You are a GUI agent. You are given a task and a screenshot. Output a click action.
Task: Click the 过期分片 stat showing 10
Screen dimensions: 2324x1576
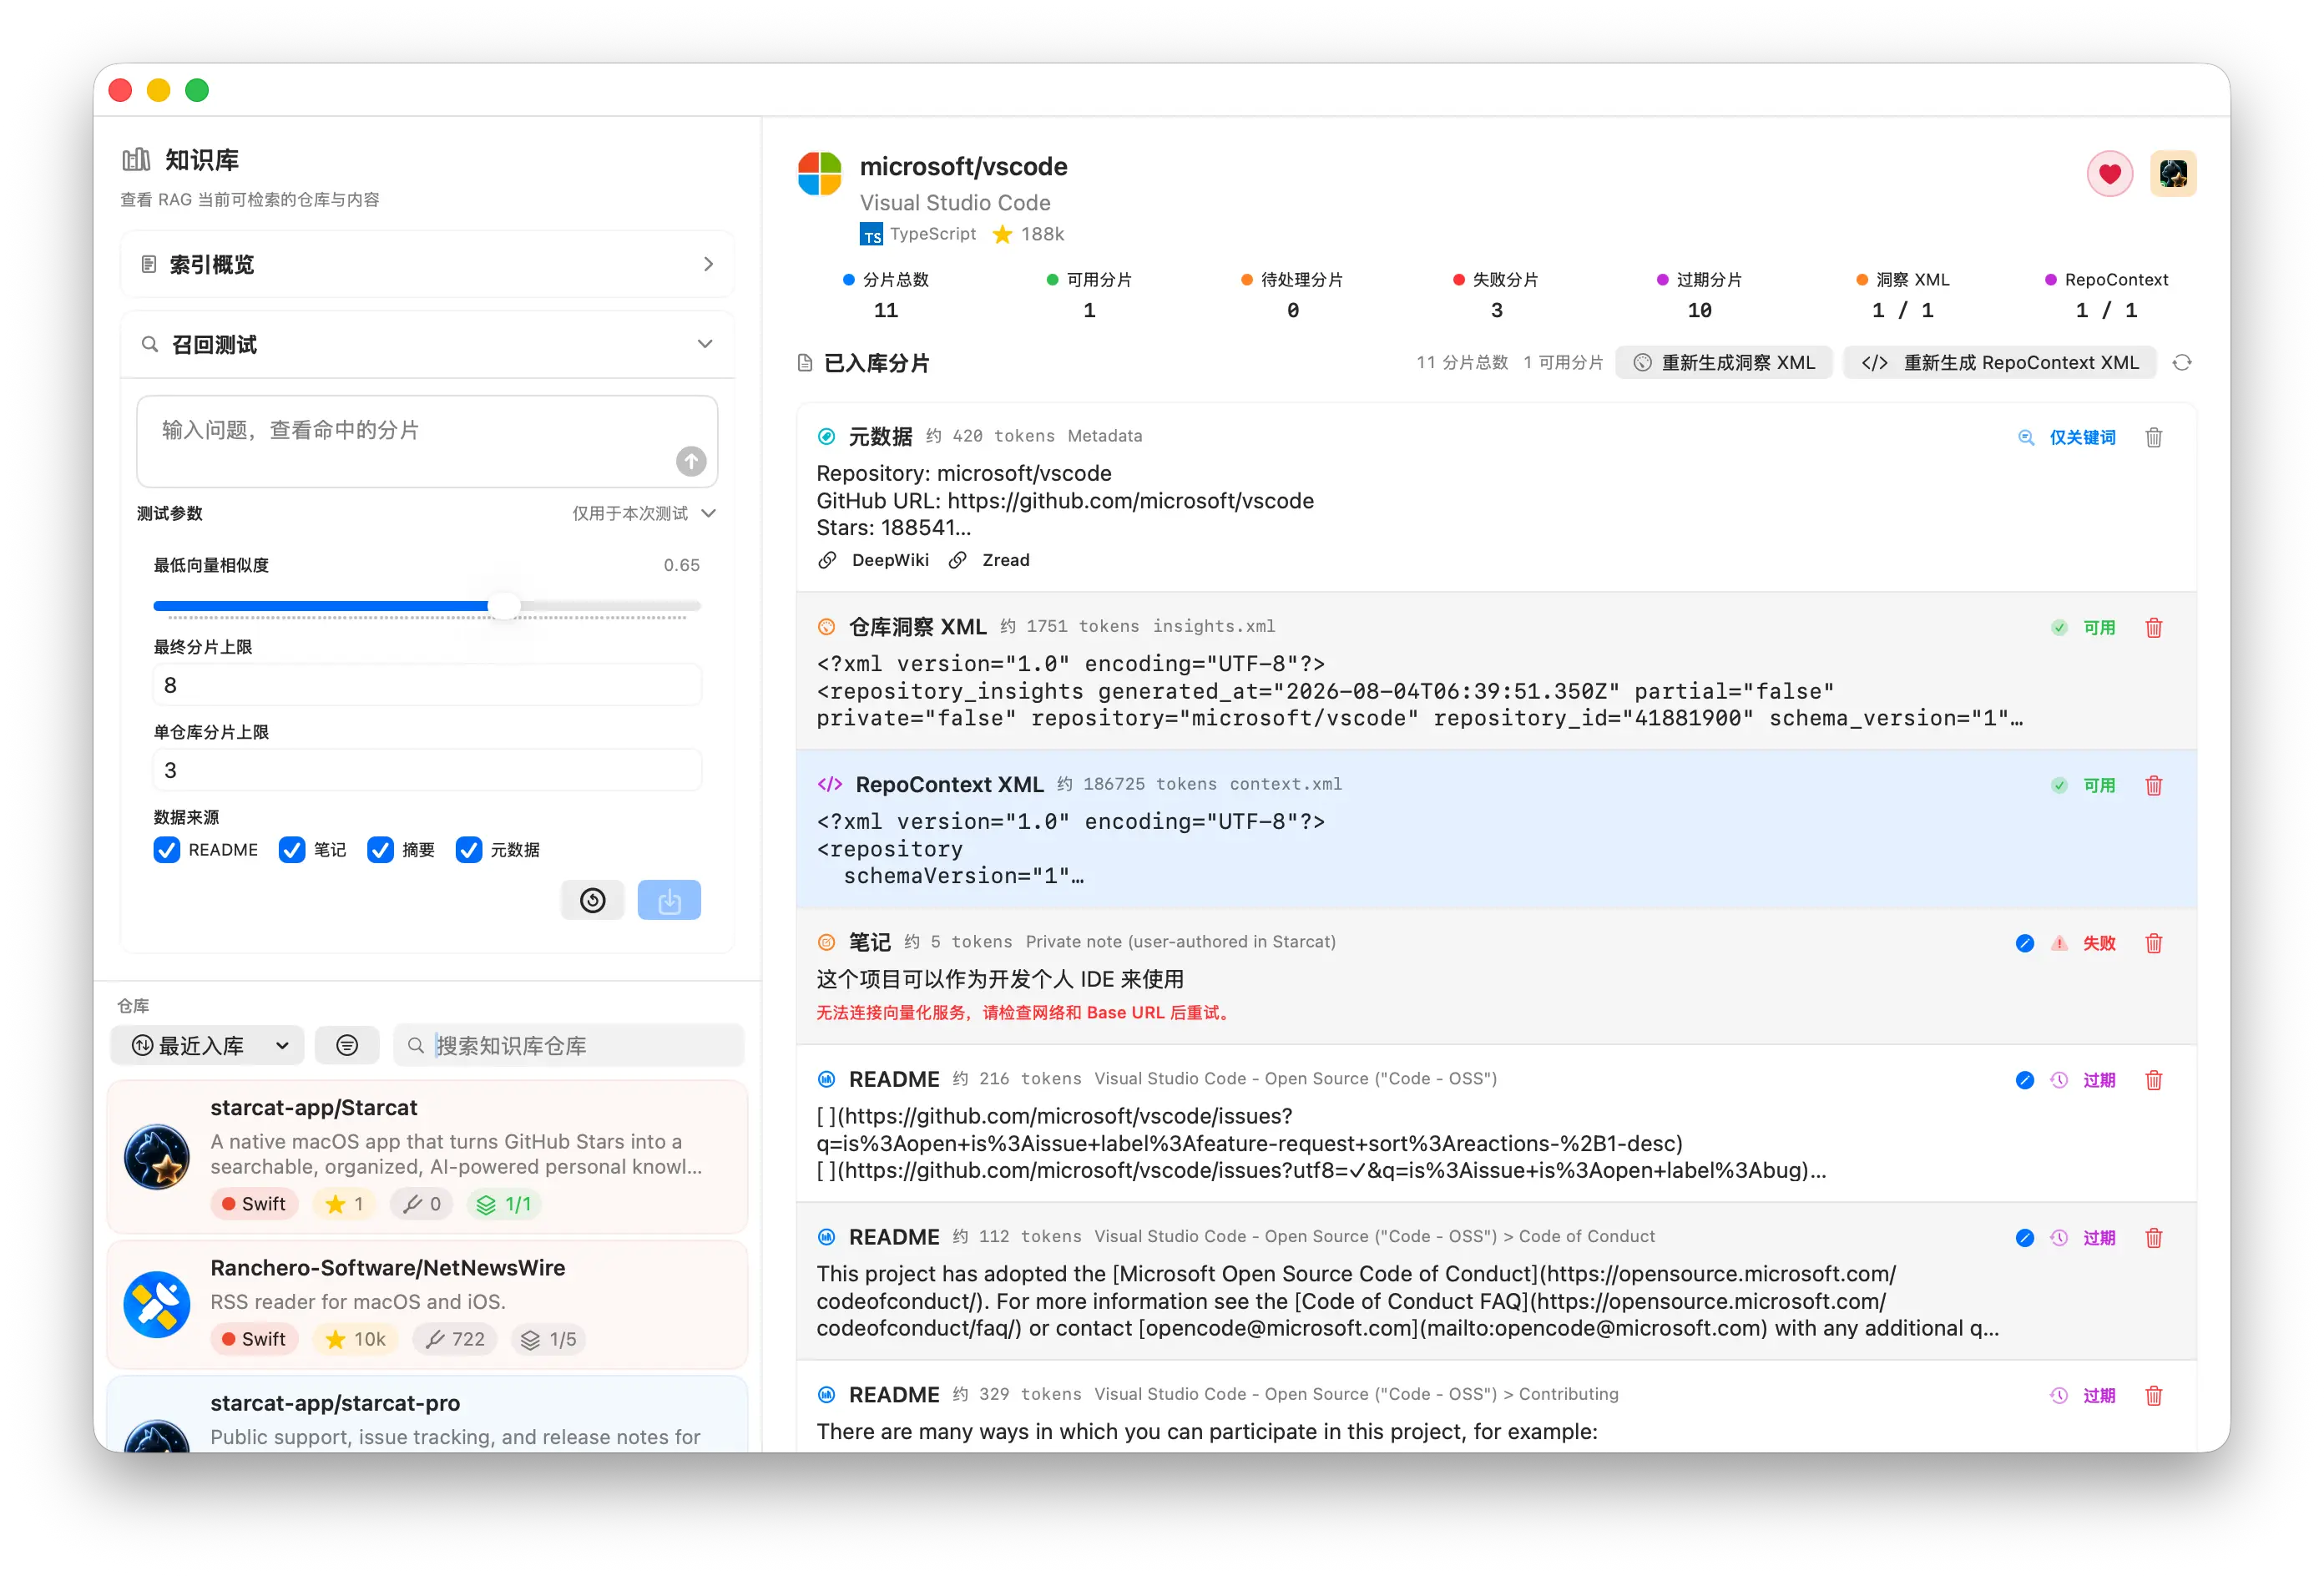(x=1699, y=295)
